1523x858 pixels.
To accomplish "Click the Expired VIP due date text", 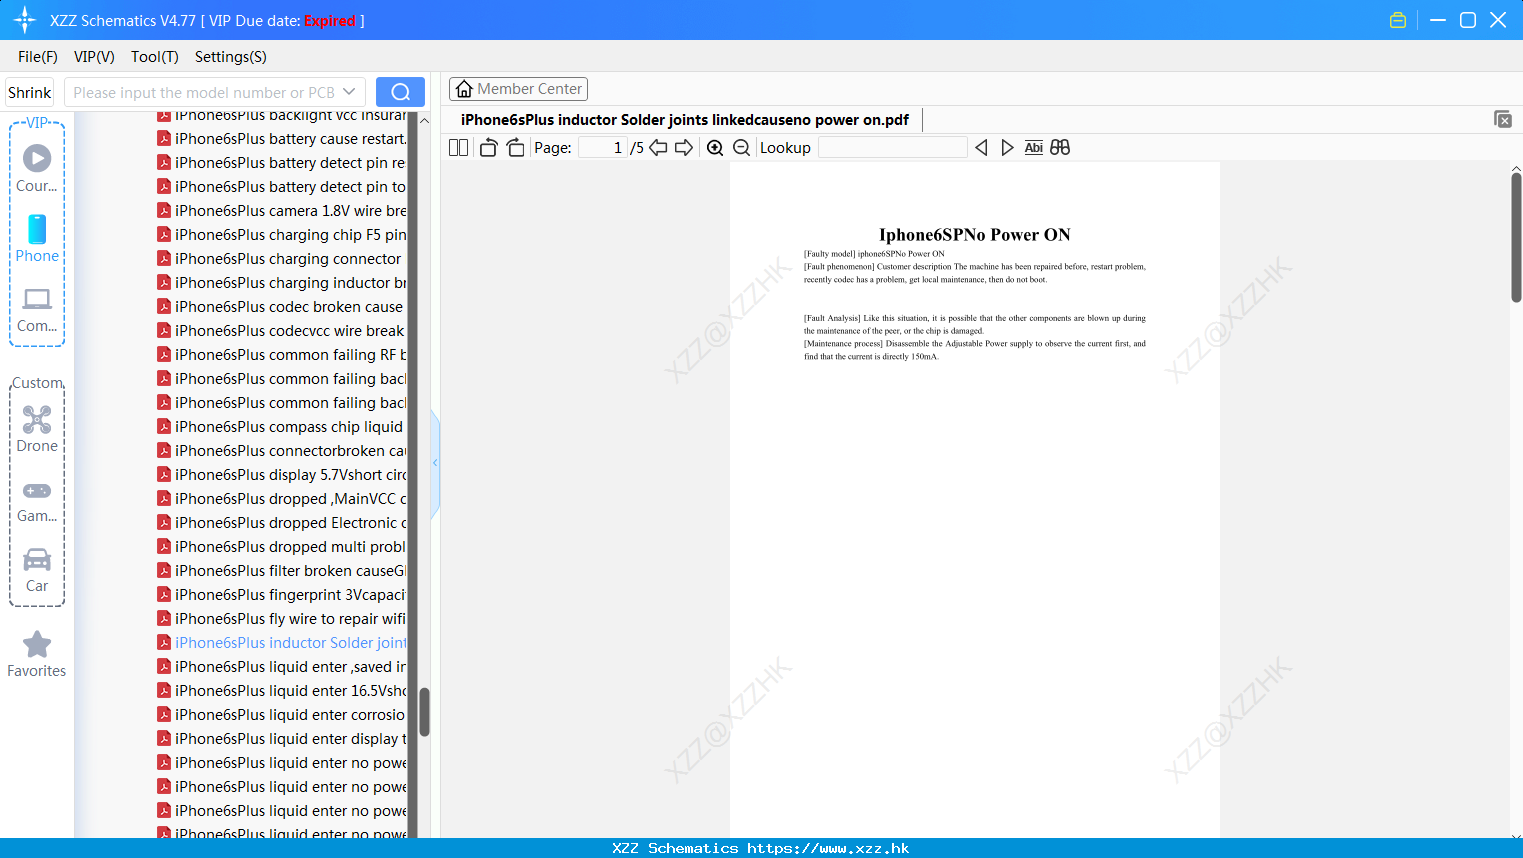I will tap(330, 21).
